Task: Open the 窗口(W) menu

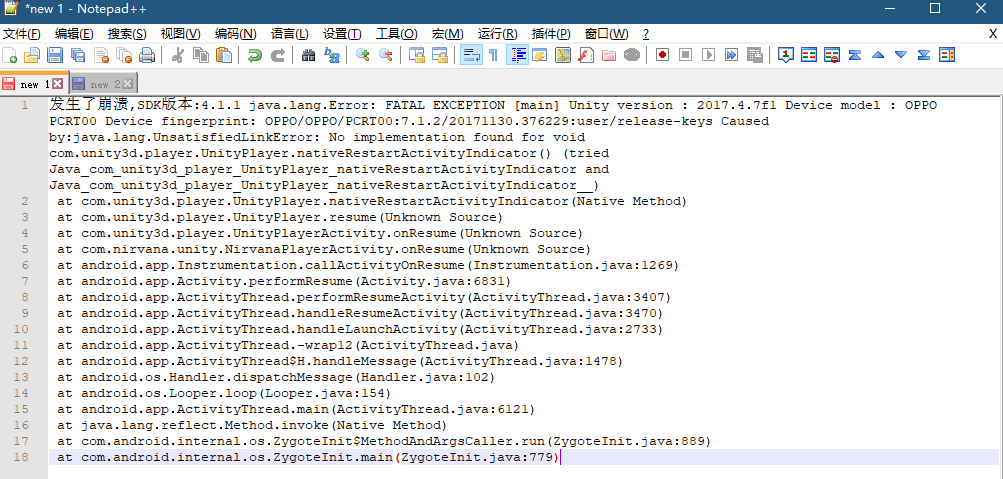Action: pos(606,34)
